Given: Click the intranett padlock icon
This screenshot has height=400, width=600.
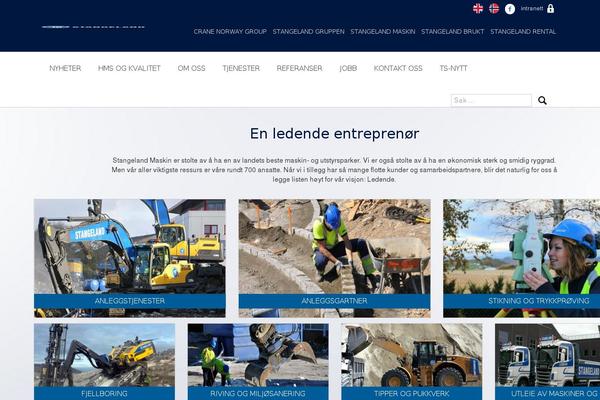Looking at the screenshot, I should (x=550, y=8).
